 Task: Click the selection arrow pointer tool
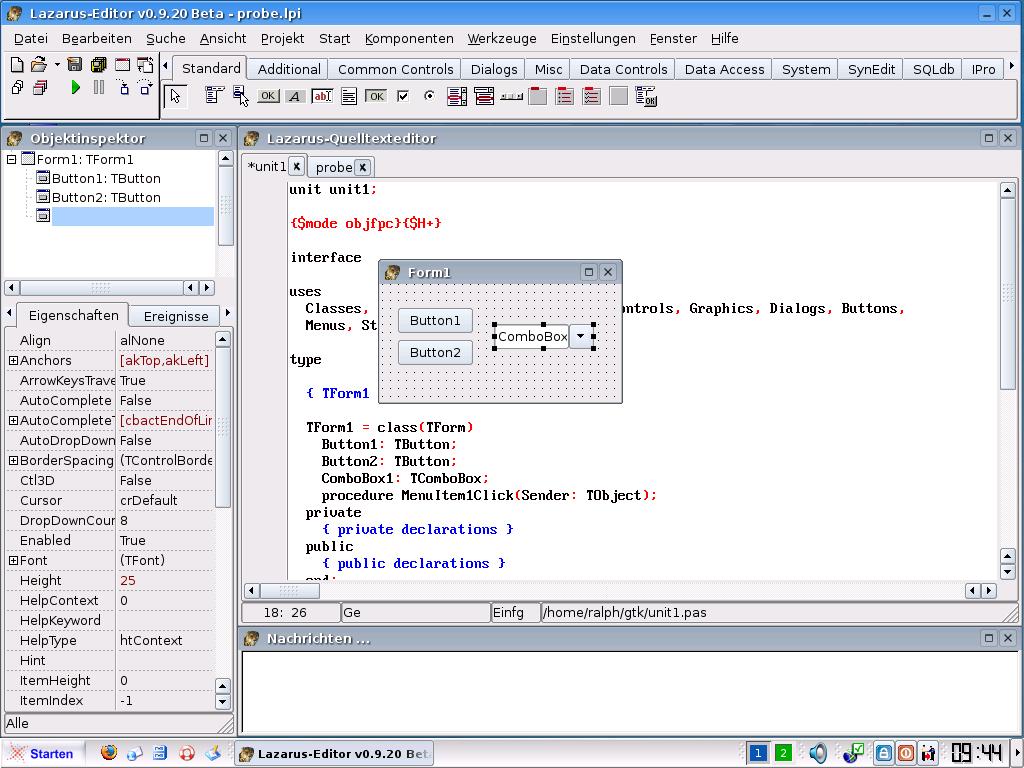tap(176, 96)
